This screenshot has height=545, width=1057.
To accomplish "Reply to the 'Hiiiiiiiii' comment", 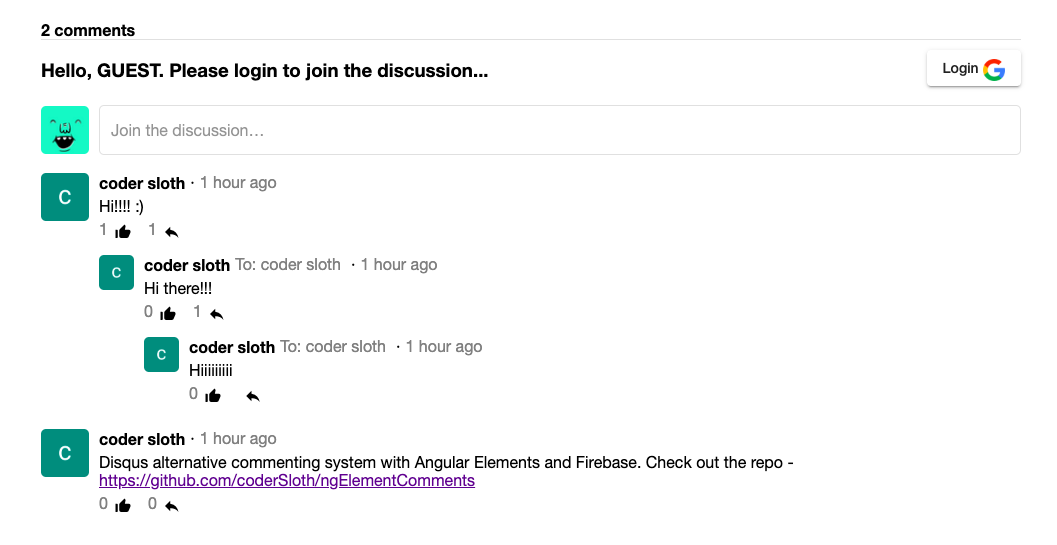I will pos(253,396).
